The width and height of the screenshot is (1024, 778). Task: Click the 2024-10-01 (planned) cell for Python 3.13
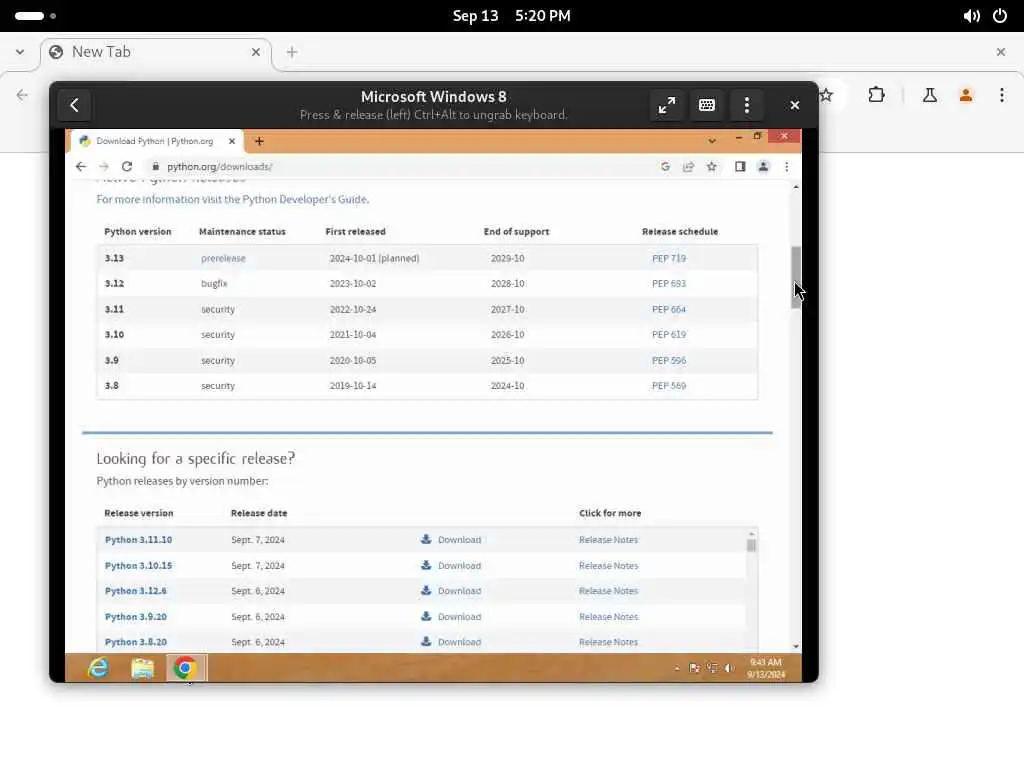click(374, 258)
